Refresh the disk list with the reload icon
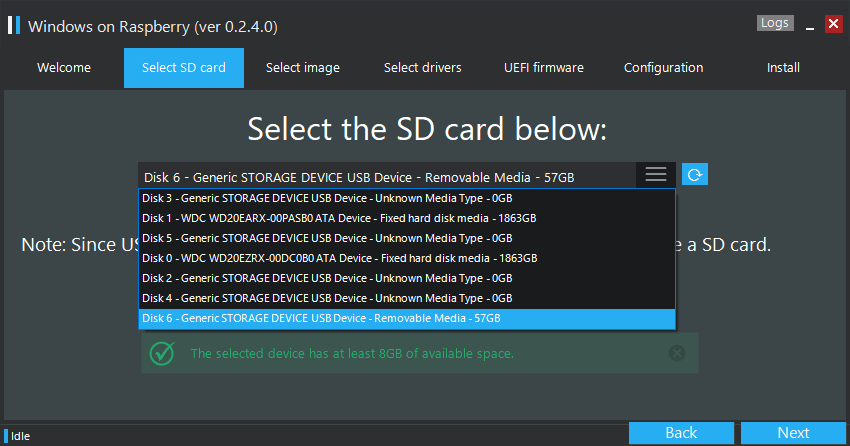The height and width of the screenshot is (446, 850). (x=694, y=174)
